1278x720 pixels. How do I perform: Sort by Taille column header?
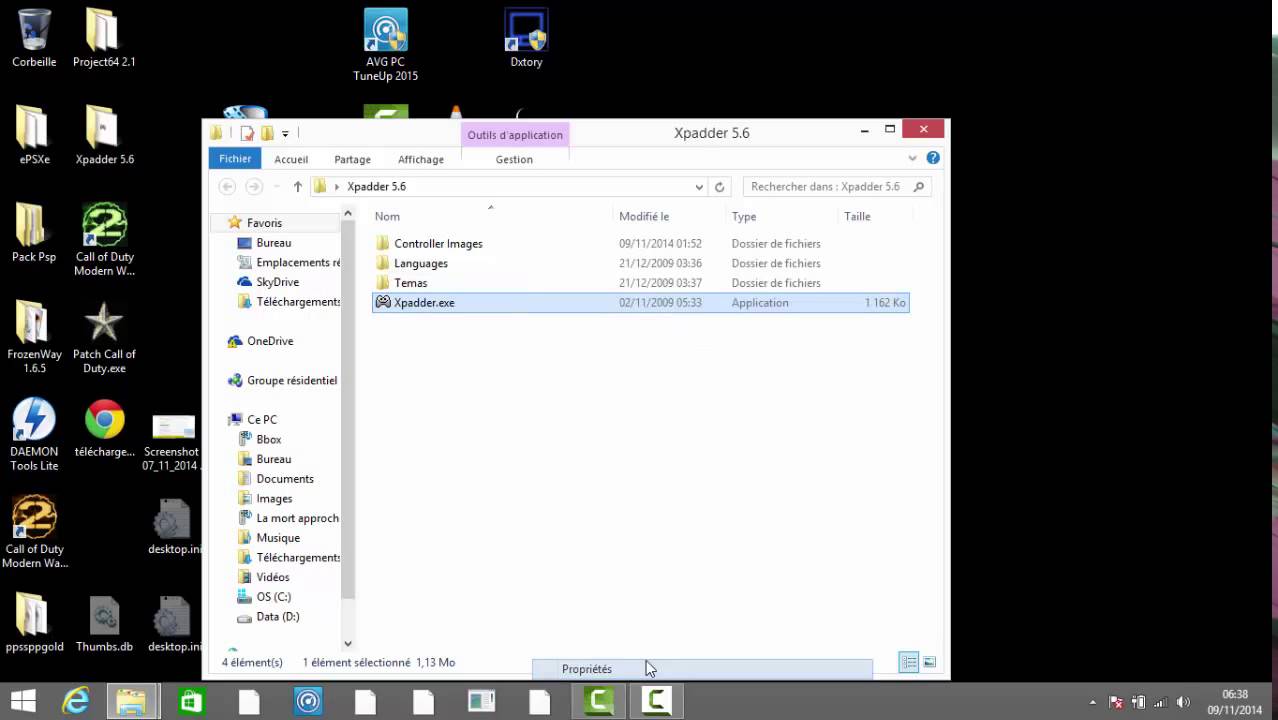click(874, 216)
